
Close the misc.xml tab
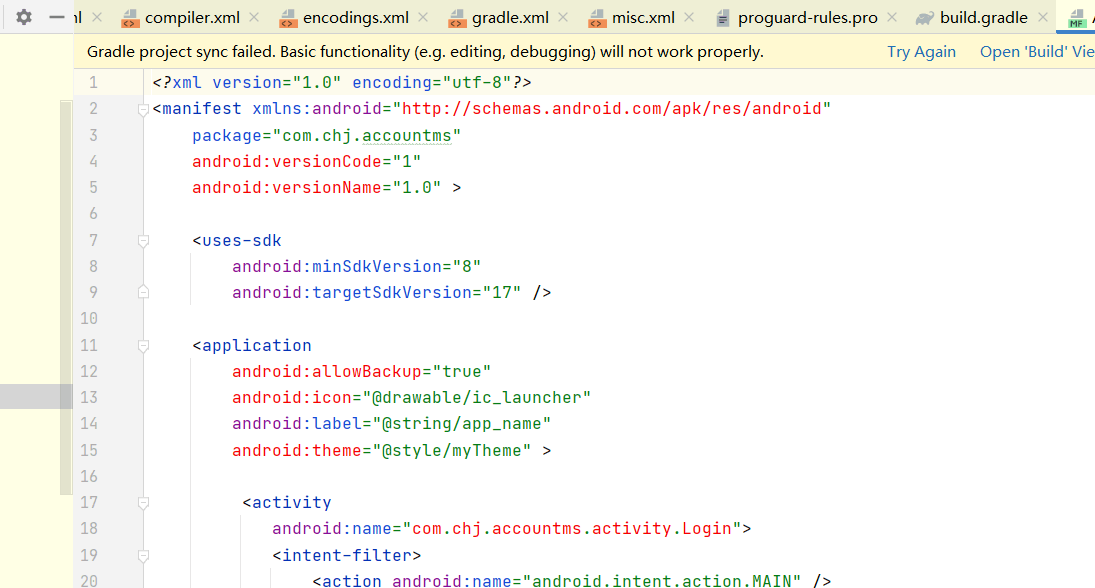[689, 17]
